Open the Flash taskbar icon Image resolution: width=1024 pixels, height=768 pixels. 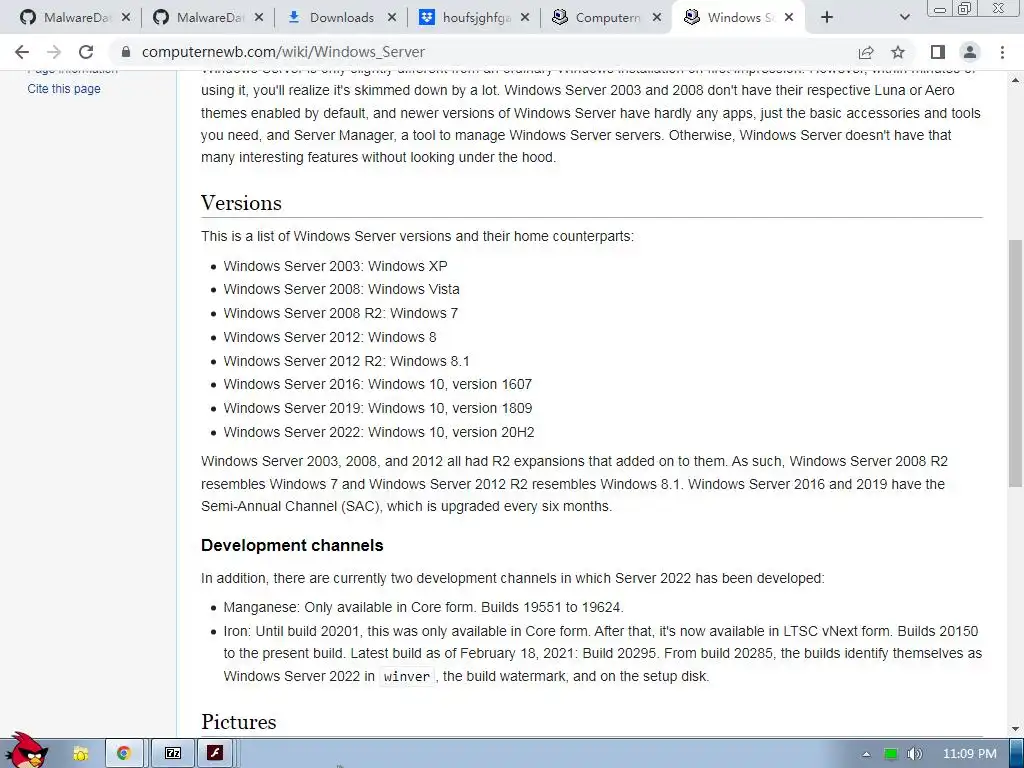[x=216, y=753]
